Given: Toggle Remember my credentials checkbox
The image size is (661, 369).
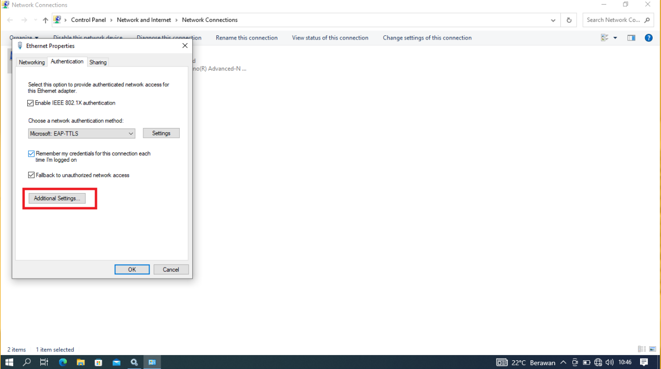Looking at the screenshot, I should point(31,154).
